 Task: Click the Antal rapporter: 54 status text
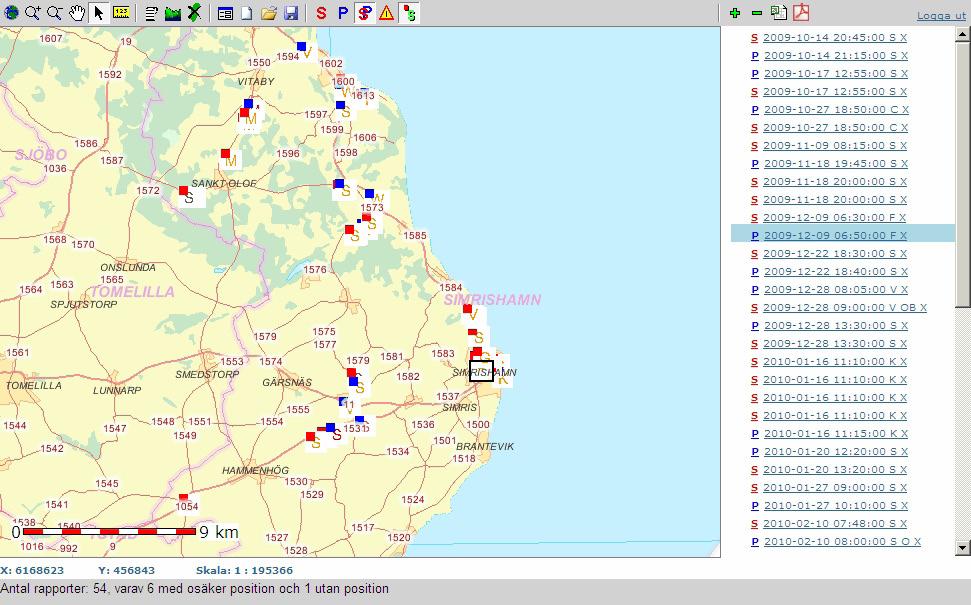click(194, 589)
